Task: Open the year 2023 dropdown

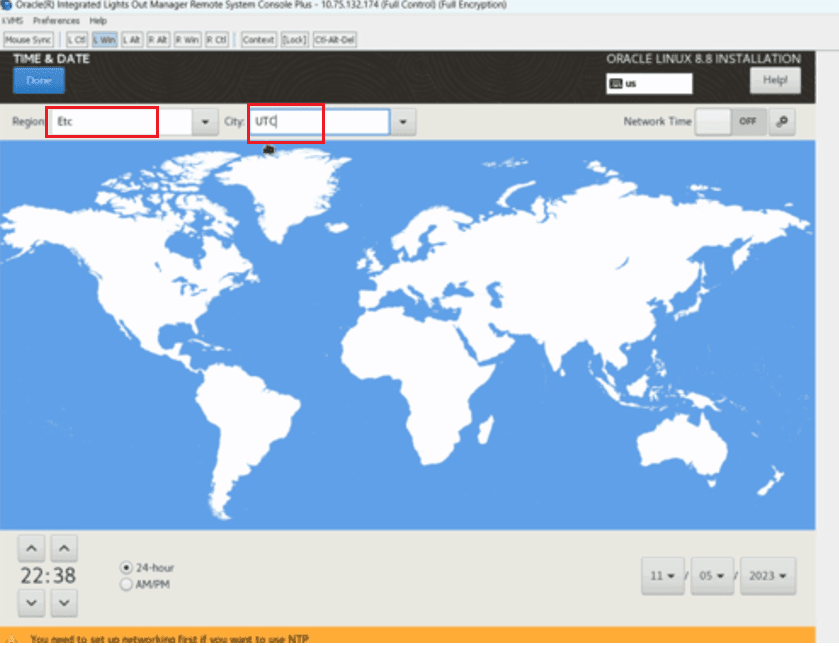Action: (768, 576)
